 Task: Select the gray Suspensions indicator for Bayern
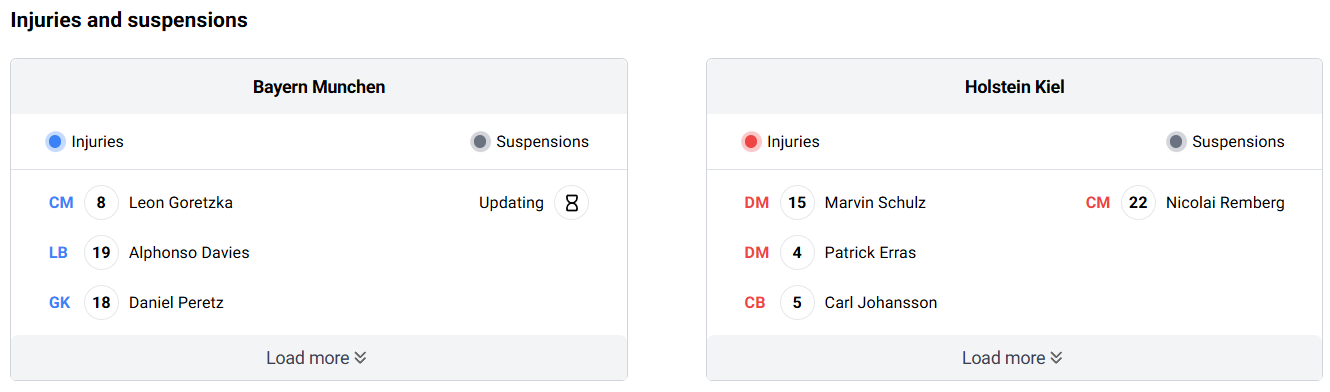pos(480,142)
